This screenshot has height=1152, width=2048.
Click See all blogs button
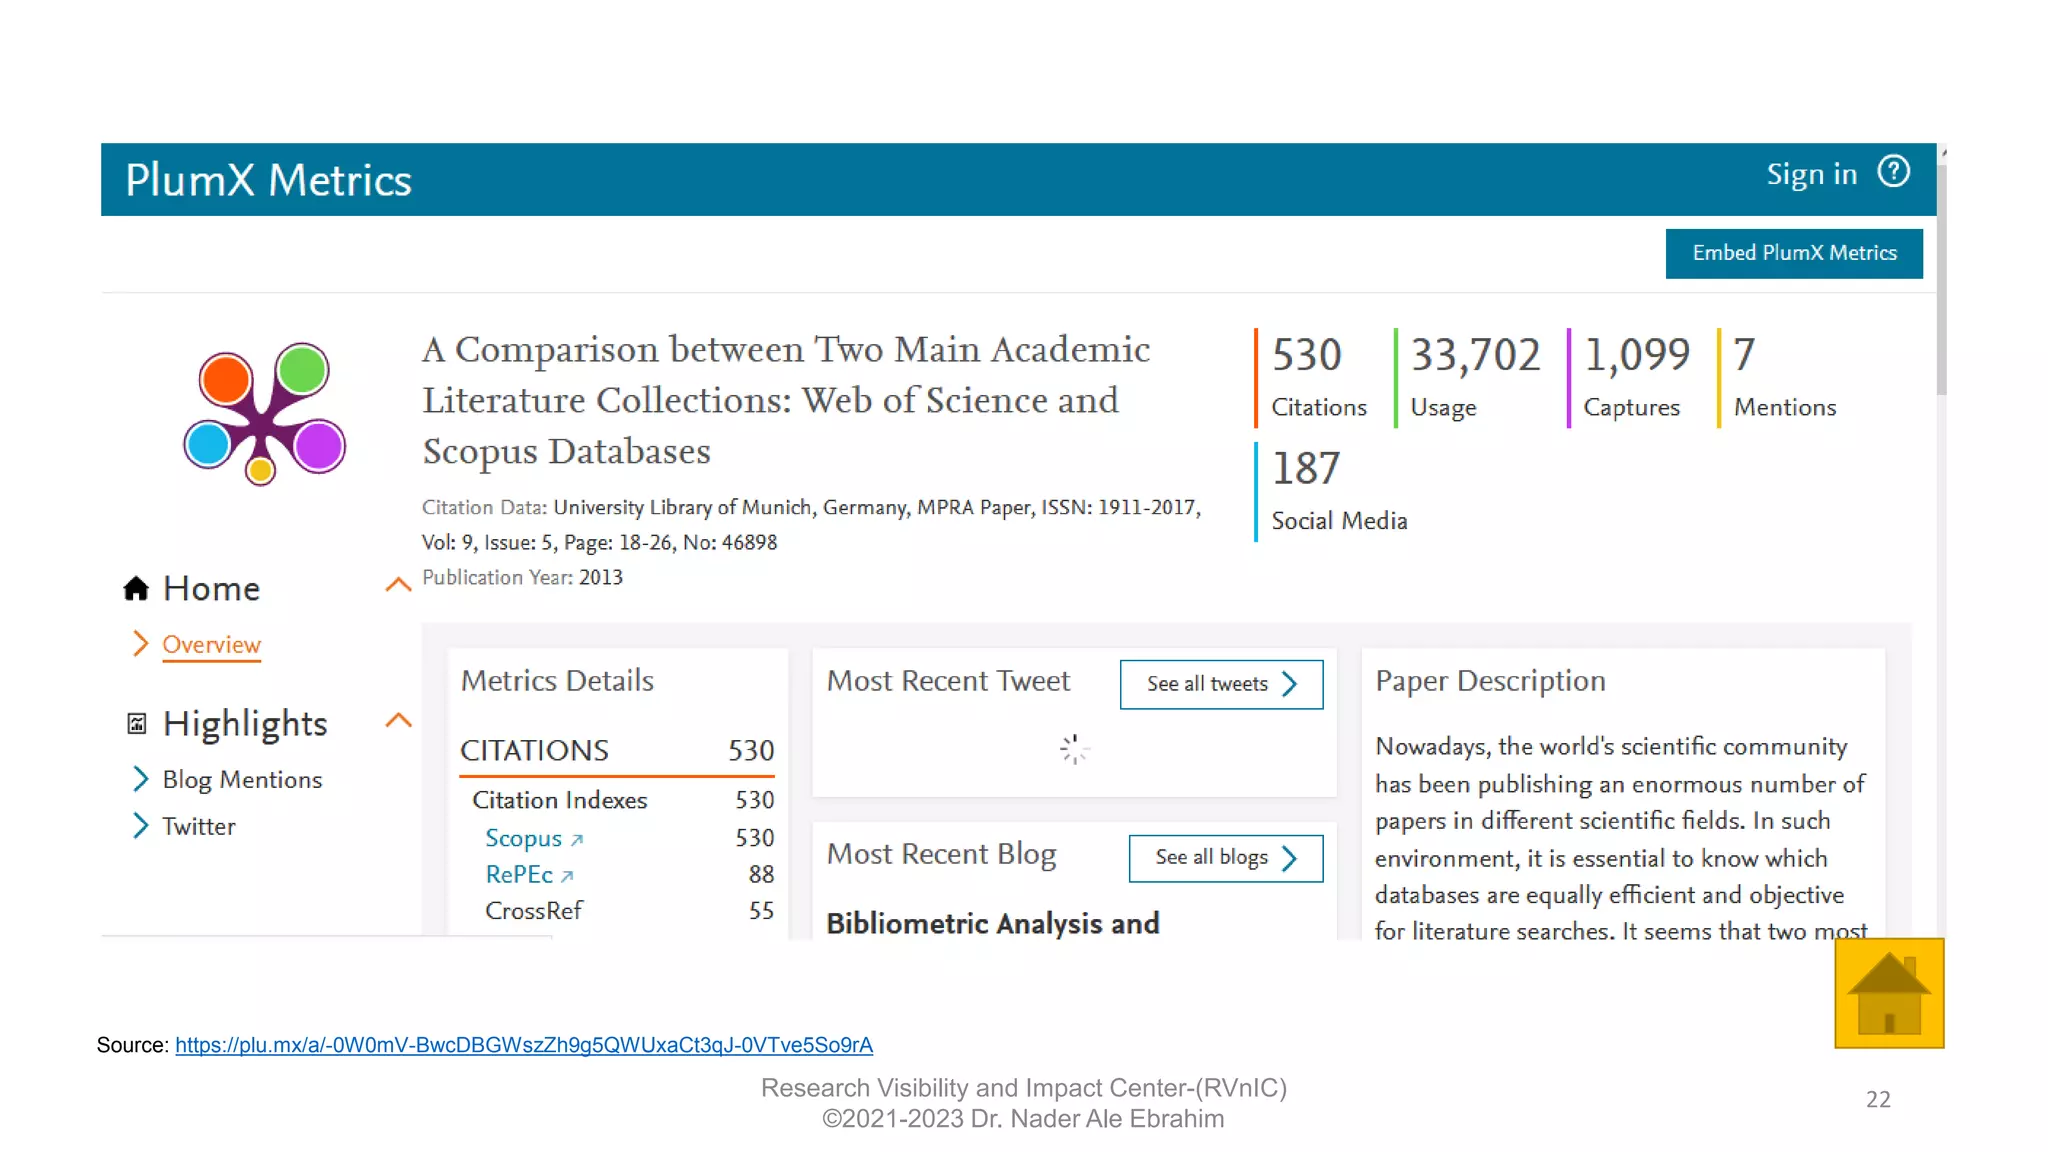click(x=1225, y=858)
